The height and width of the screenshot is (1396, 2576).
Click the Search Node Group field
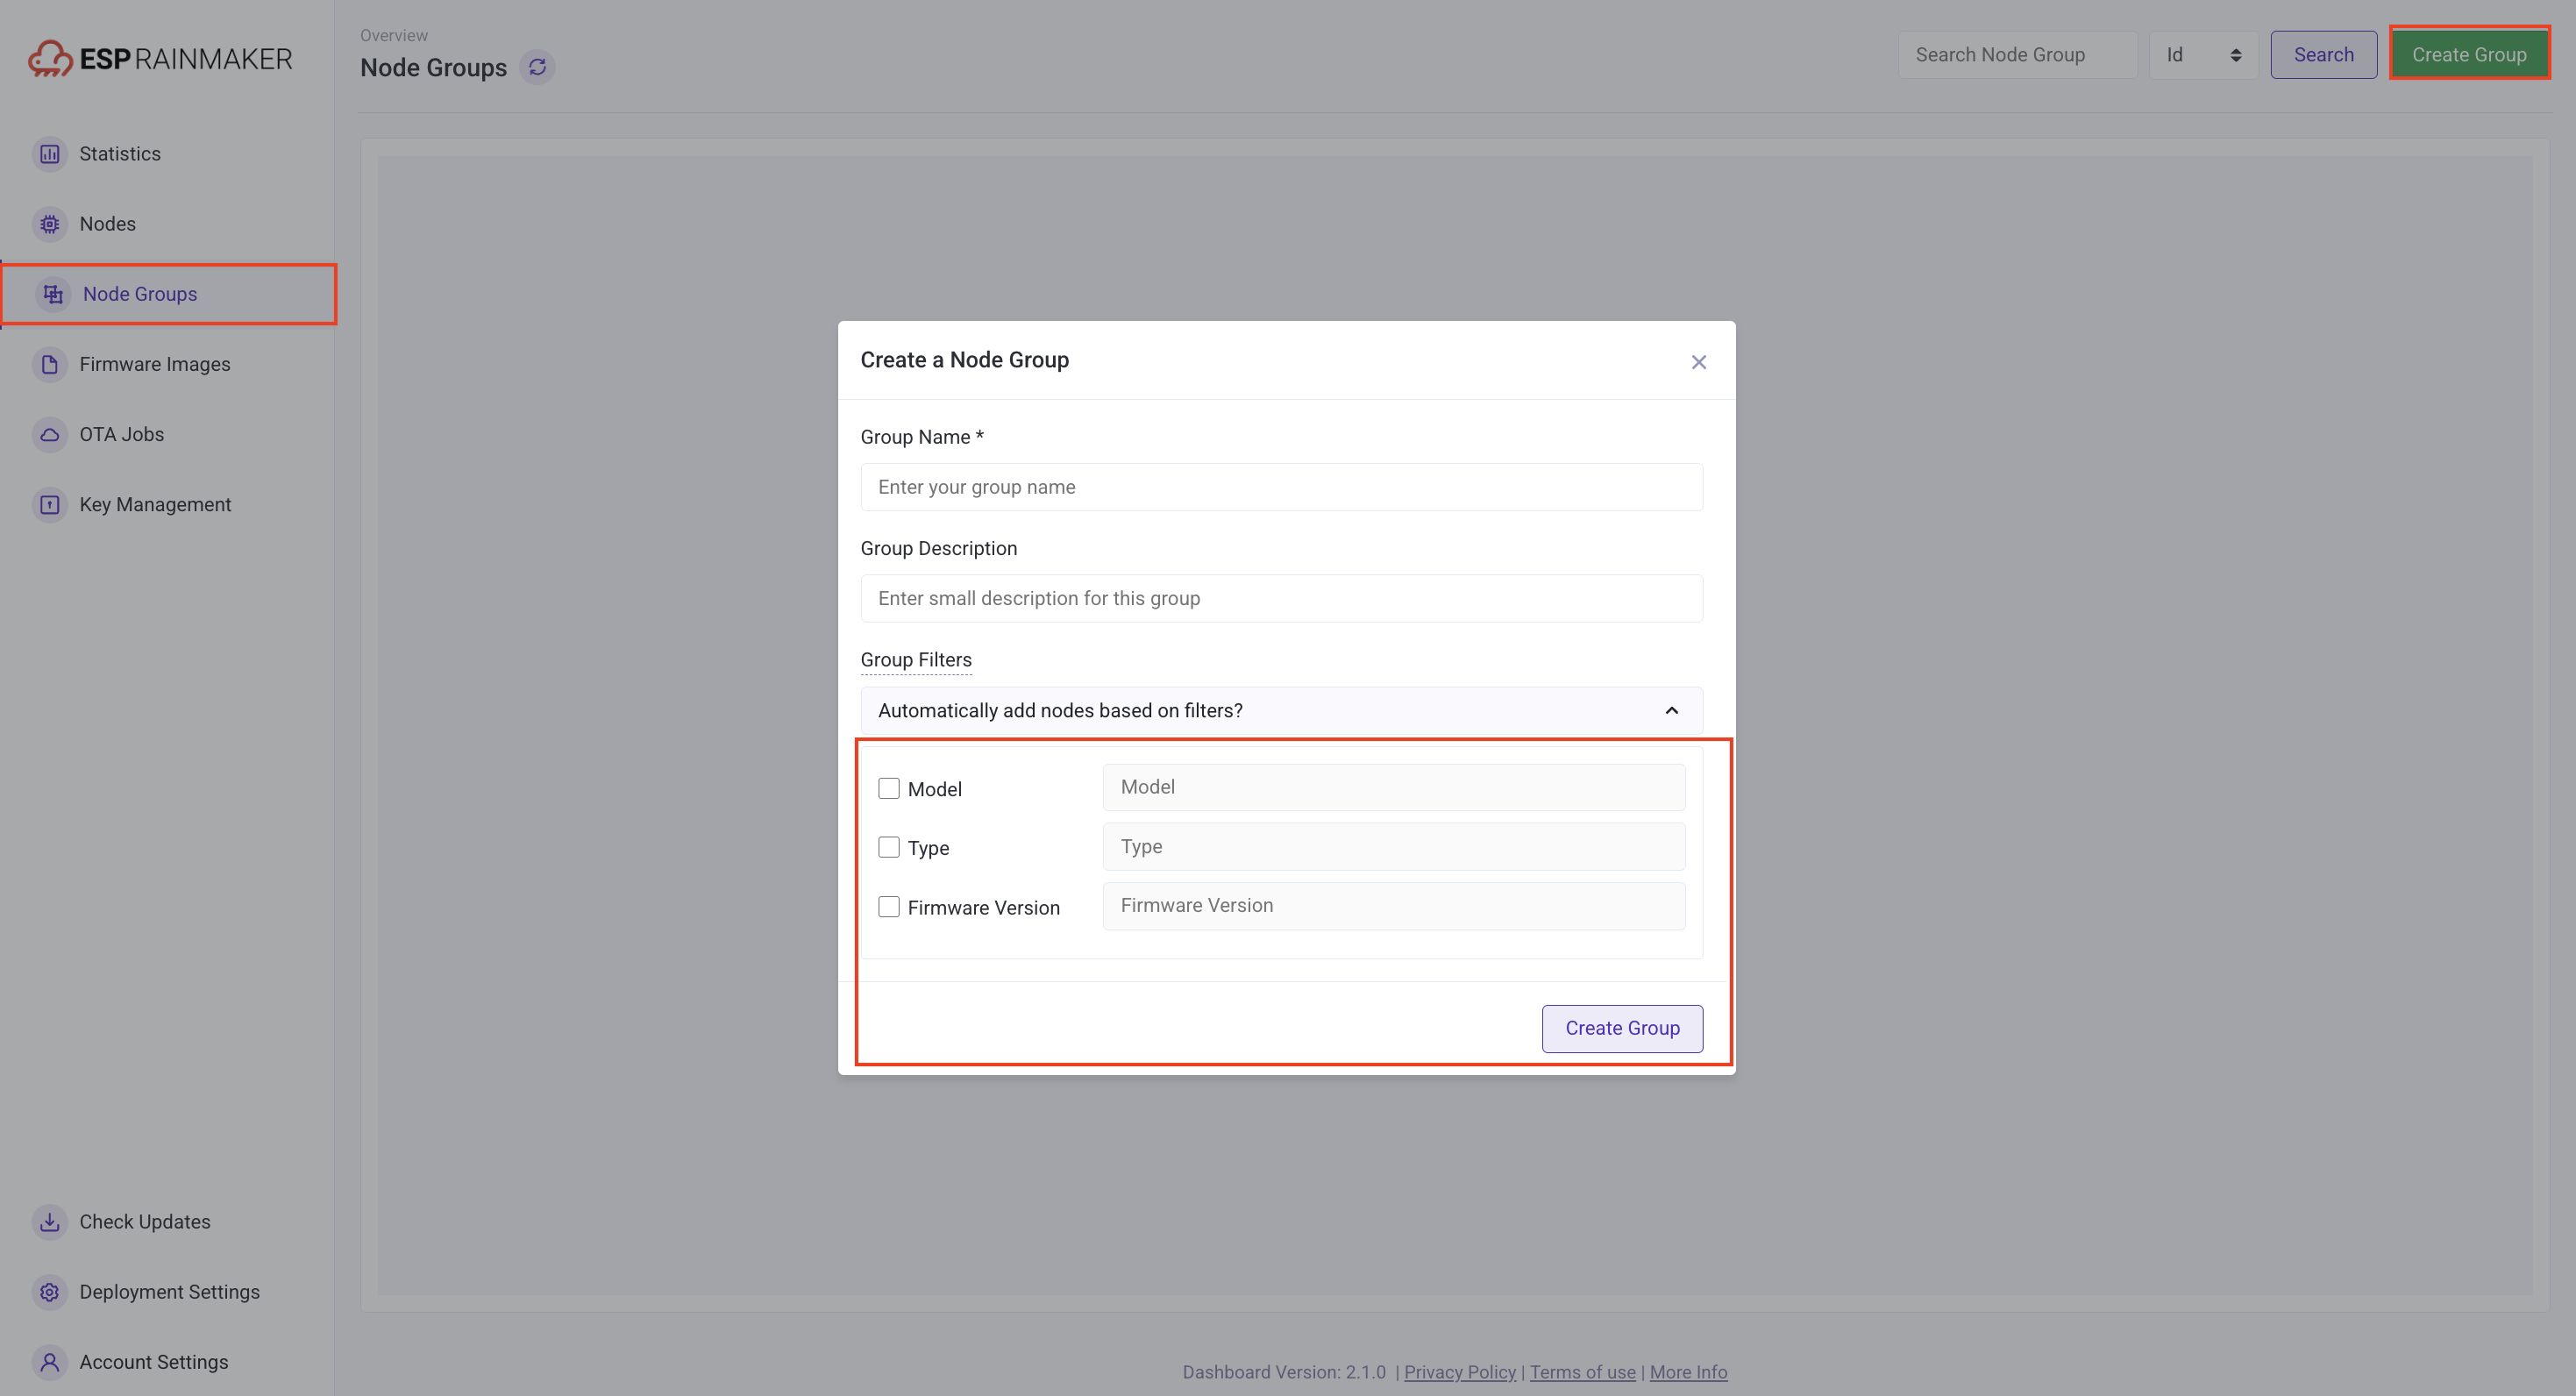tap(2017, 55)
